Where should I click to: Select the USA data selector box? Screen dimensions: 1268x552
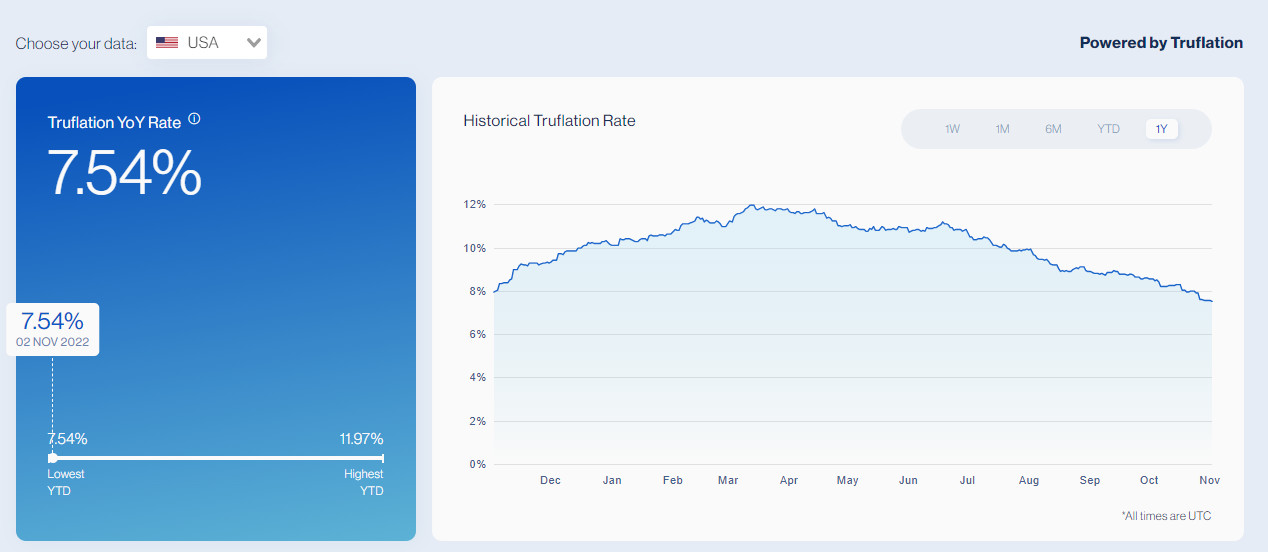[206, 43]
